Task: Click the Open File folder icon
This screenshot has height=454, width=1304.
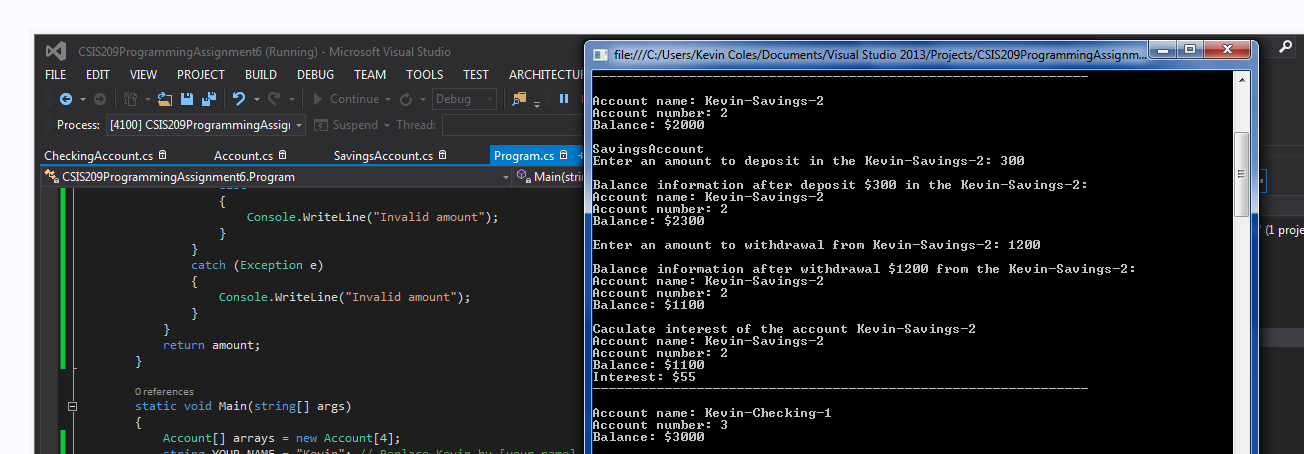Action: tap(164, 99)
